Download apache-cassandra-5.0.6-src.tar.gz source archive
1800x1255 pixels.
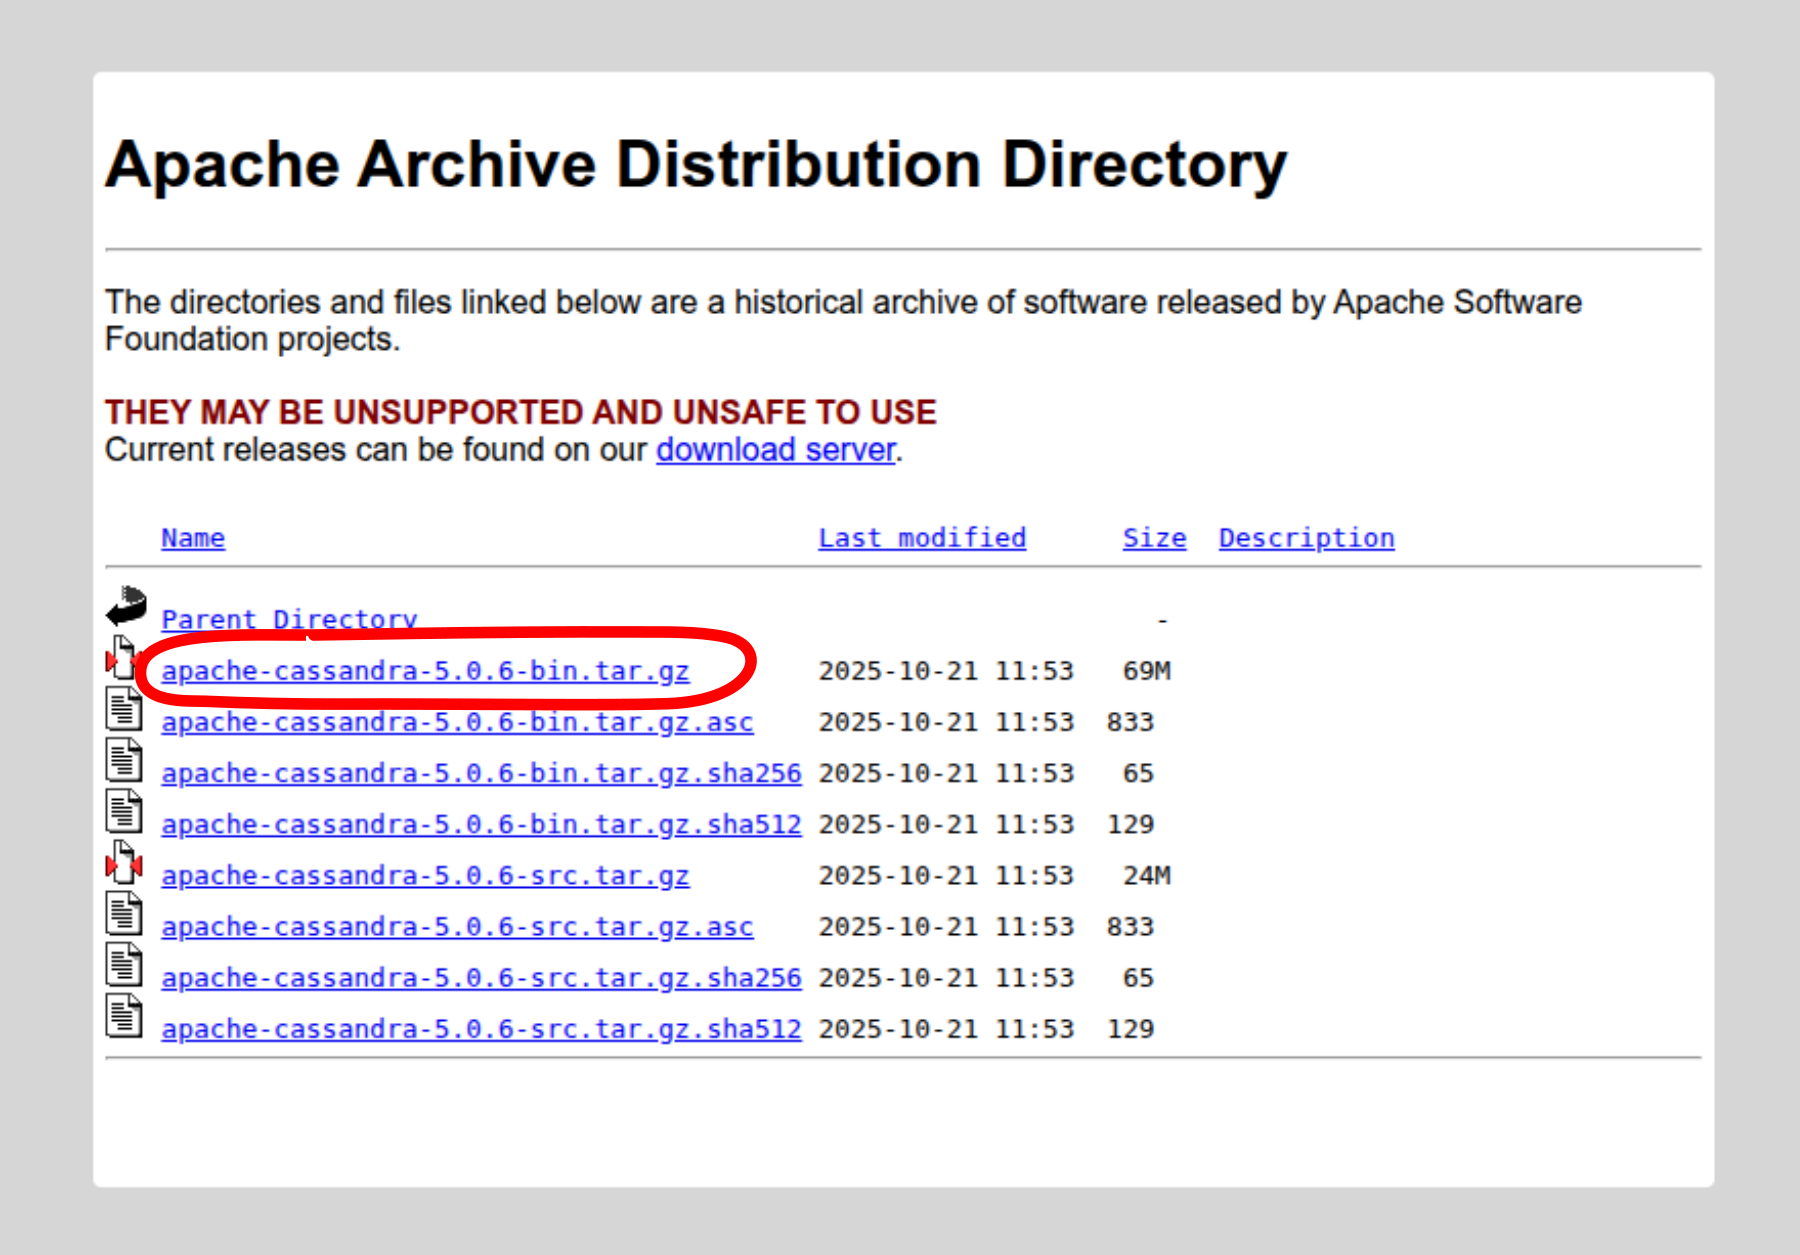pyautogui.click(x=425, y=876)
